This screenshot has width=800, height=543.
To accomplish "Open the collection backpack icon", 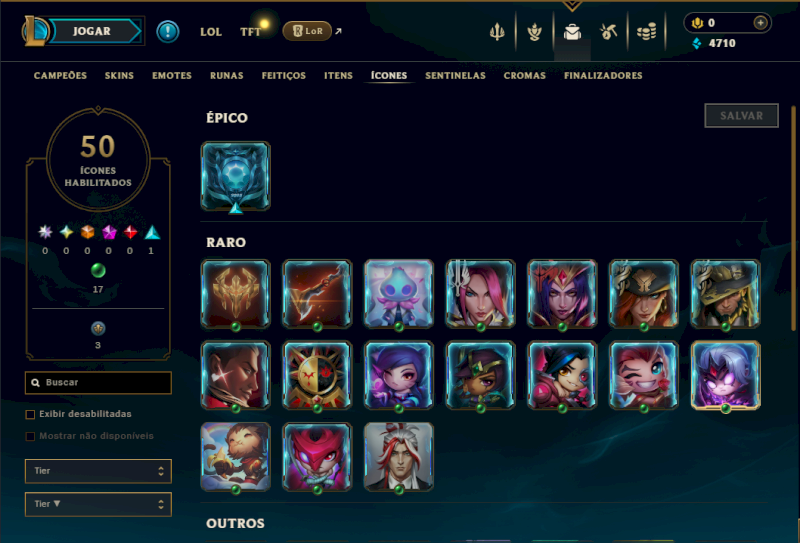I will (x=572, y=32).
